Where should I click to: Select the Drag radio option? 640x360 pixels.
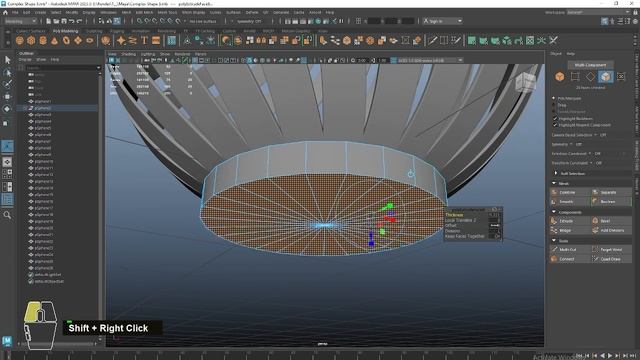point(554,105)
